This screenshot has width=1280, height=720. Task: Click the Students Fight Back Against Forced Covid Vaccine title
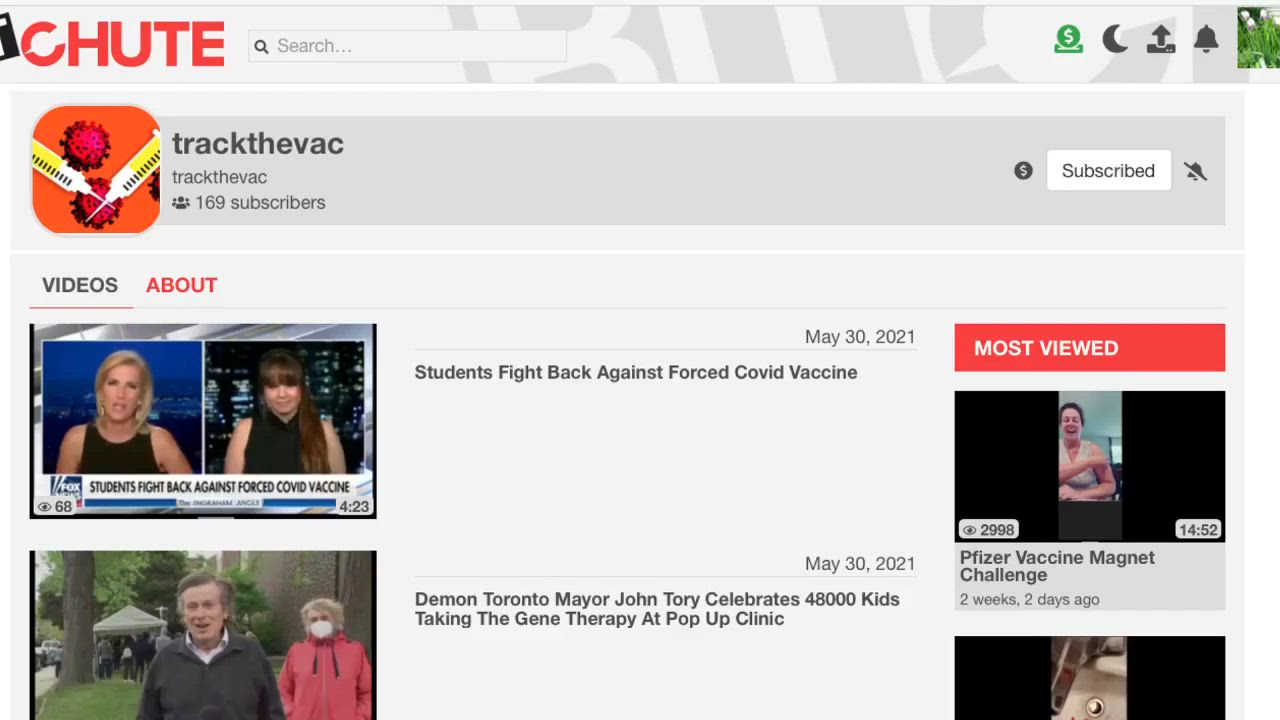click(636, 372)
